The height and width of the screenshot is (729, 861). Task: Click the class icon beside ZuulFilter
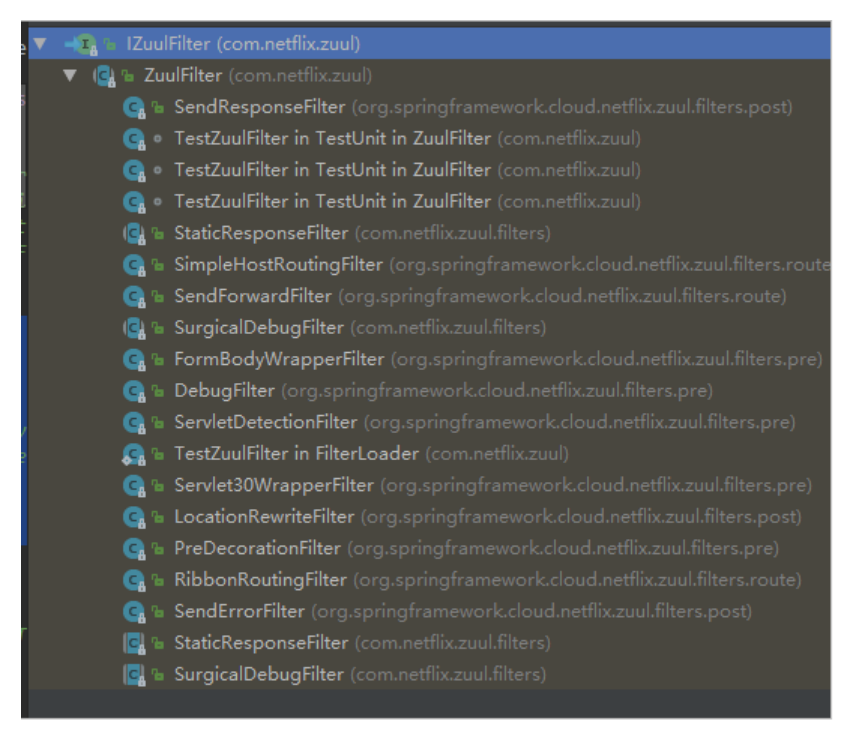pos(103,74)
